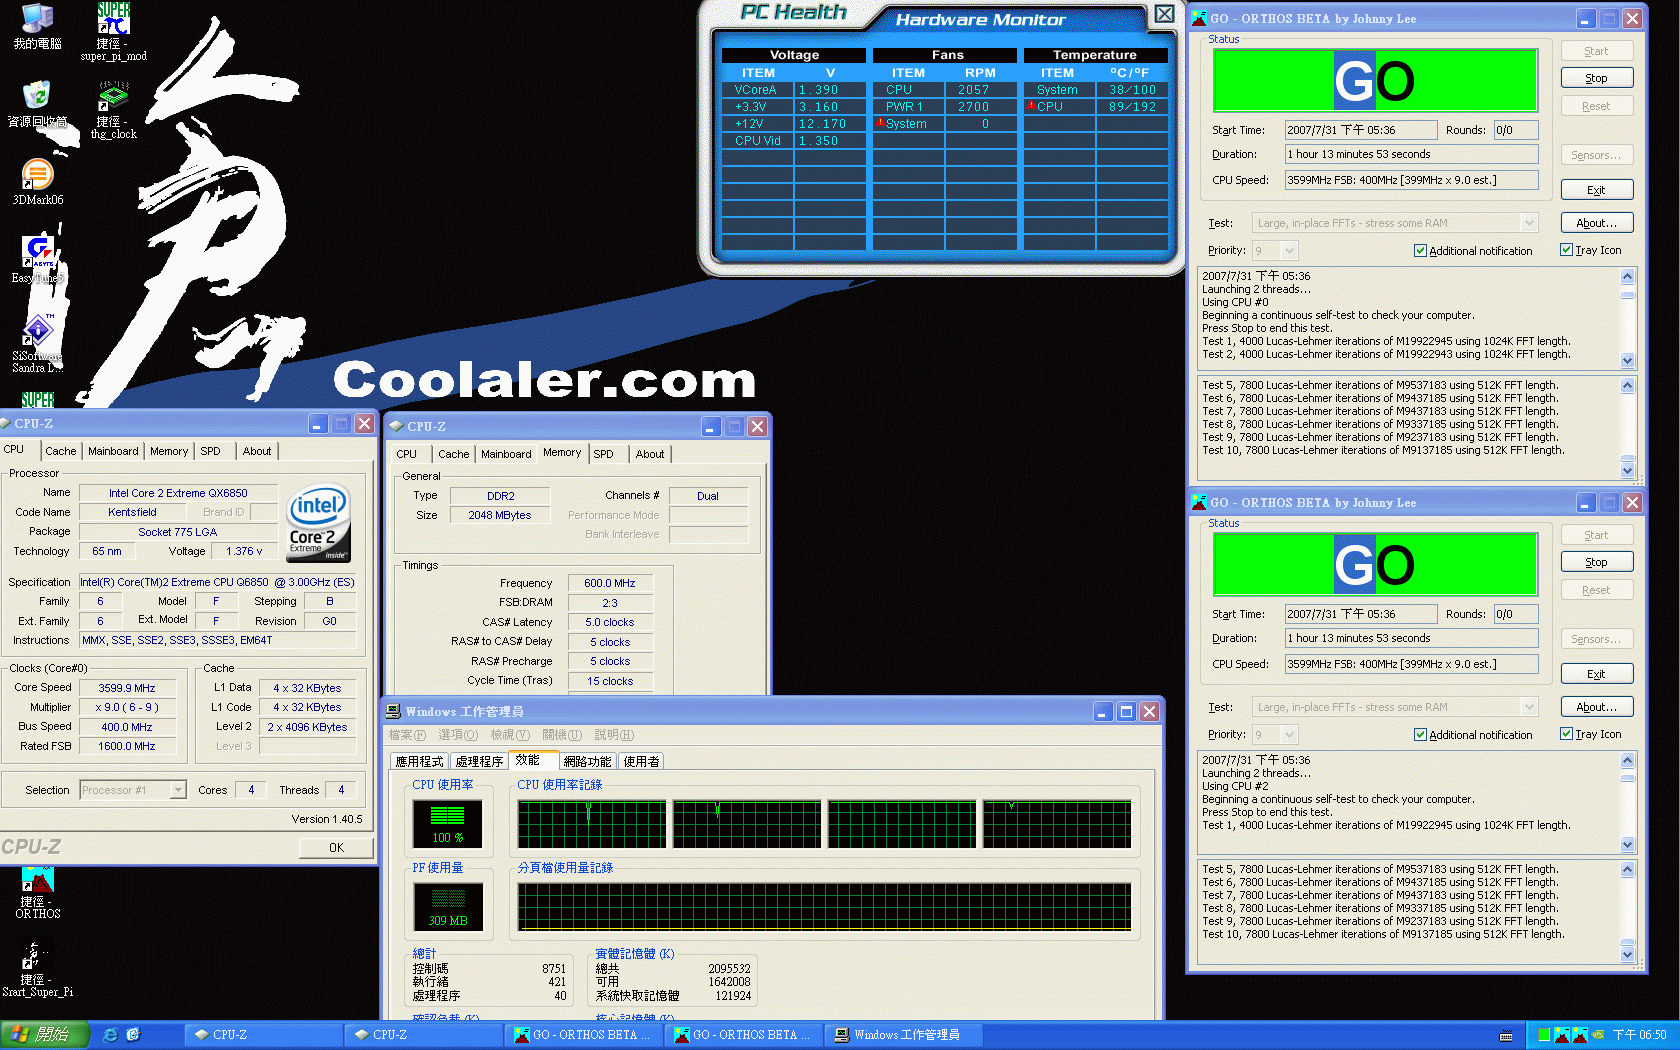The height and width of the screenshot is (1050, 1680).
Task: Click upper ORTHOS first log scrollbar down arrow
Action: 1627,361
